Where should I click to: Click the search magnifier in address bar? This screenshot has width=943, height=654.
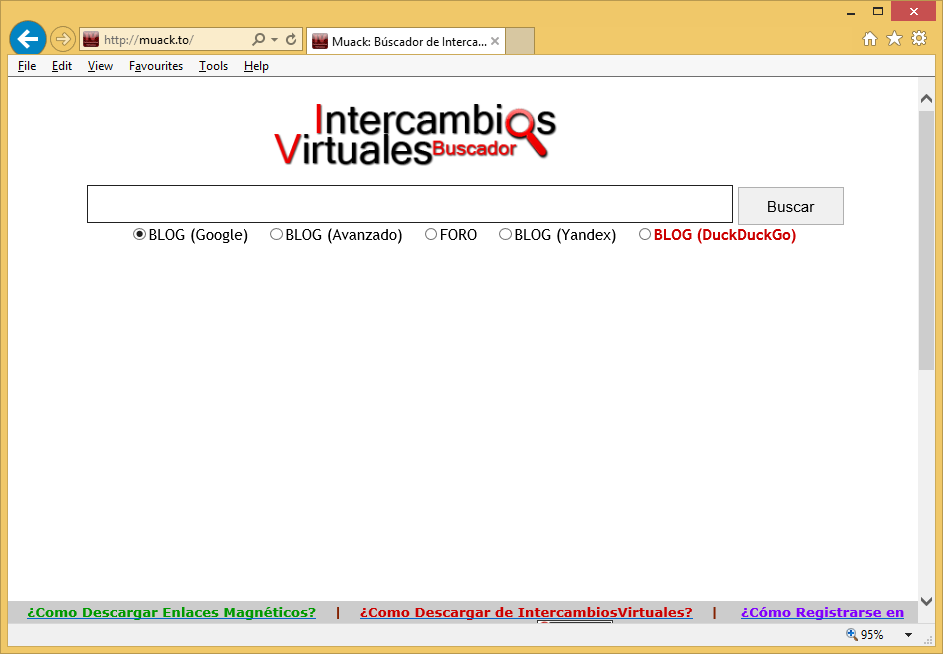click(x=258, y=40)
